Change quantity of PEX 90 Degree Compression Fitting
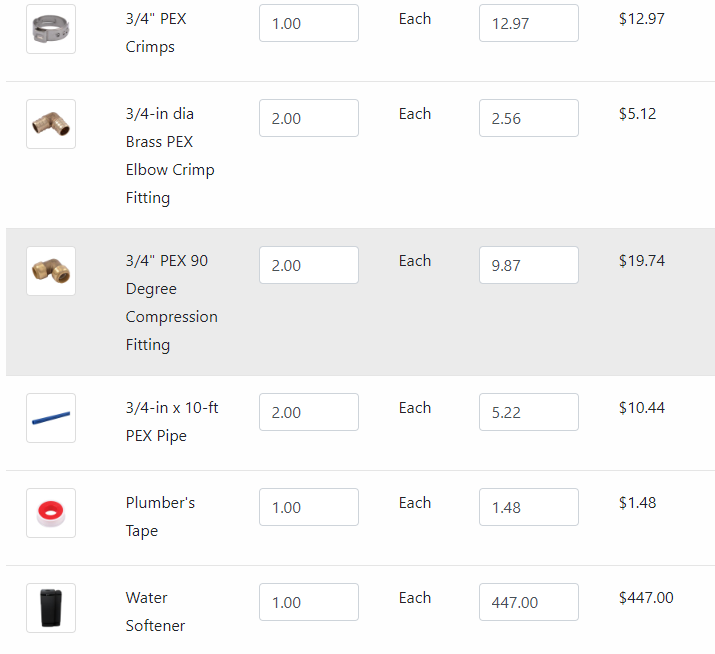 pyautogui.click(x=309, y=265)
